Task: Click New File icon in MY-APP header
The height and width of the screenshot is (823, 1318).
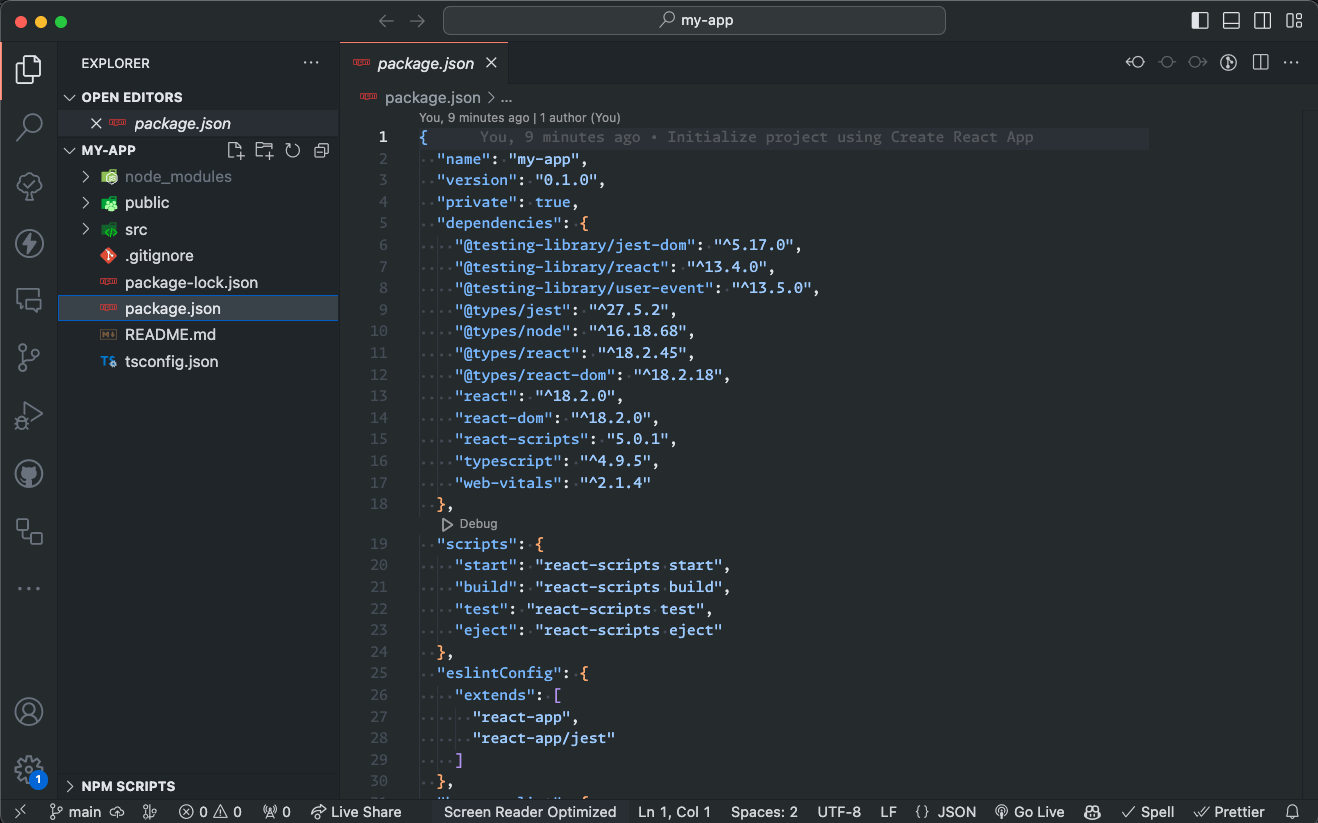Action: pos(235,150)
